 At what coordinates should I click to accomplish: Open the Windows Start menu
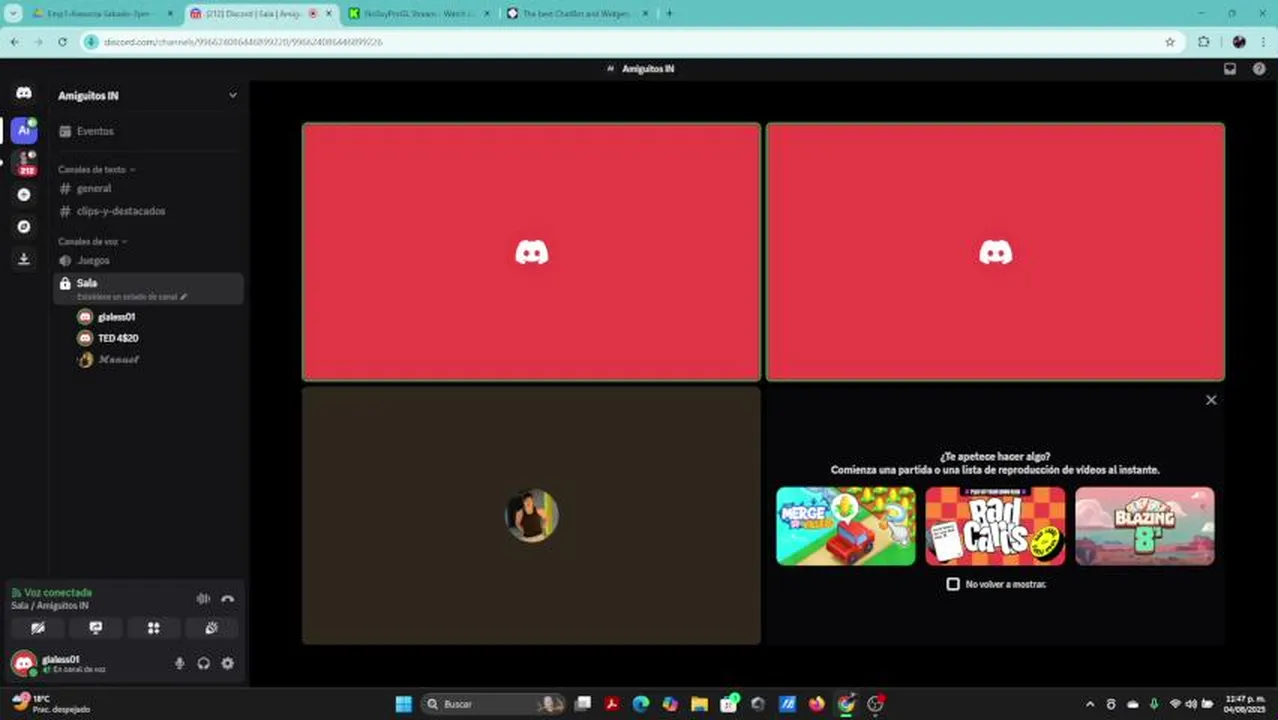[x=404, y=704]
